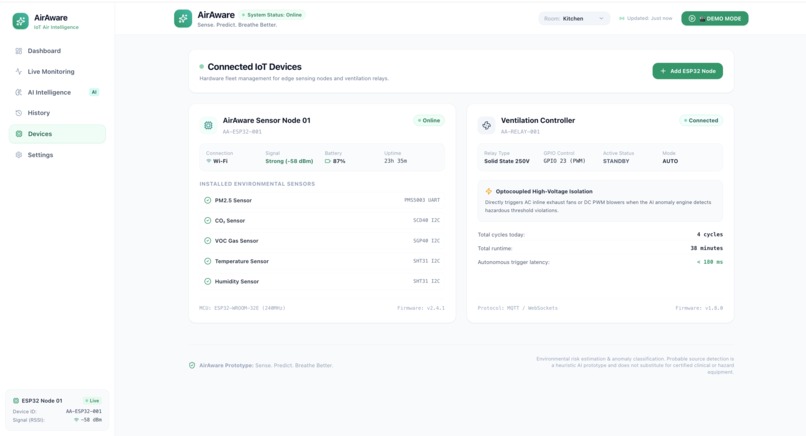806x436 pixels.
Task: Click the Connected badge on Ventilation Controller
Action: [x=701, y=120]
